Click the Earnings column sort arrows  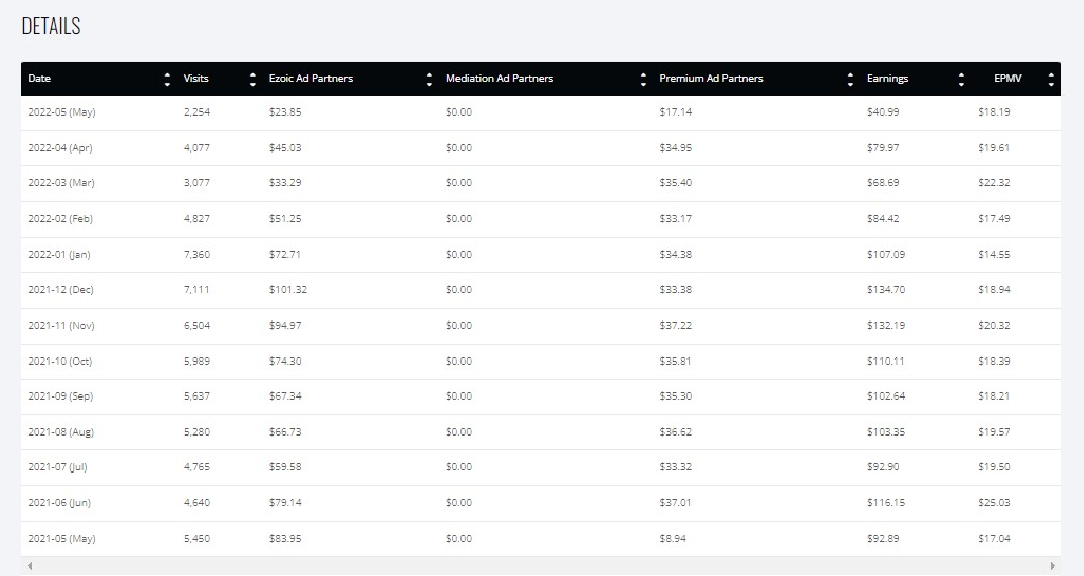point(961,79)
